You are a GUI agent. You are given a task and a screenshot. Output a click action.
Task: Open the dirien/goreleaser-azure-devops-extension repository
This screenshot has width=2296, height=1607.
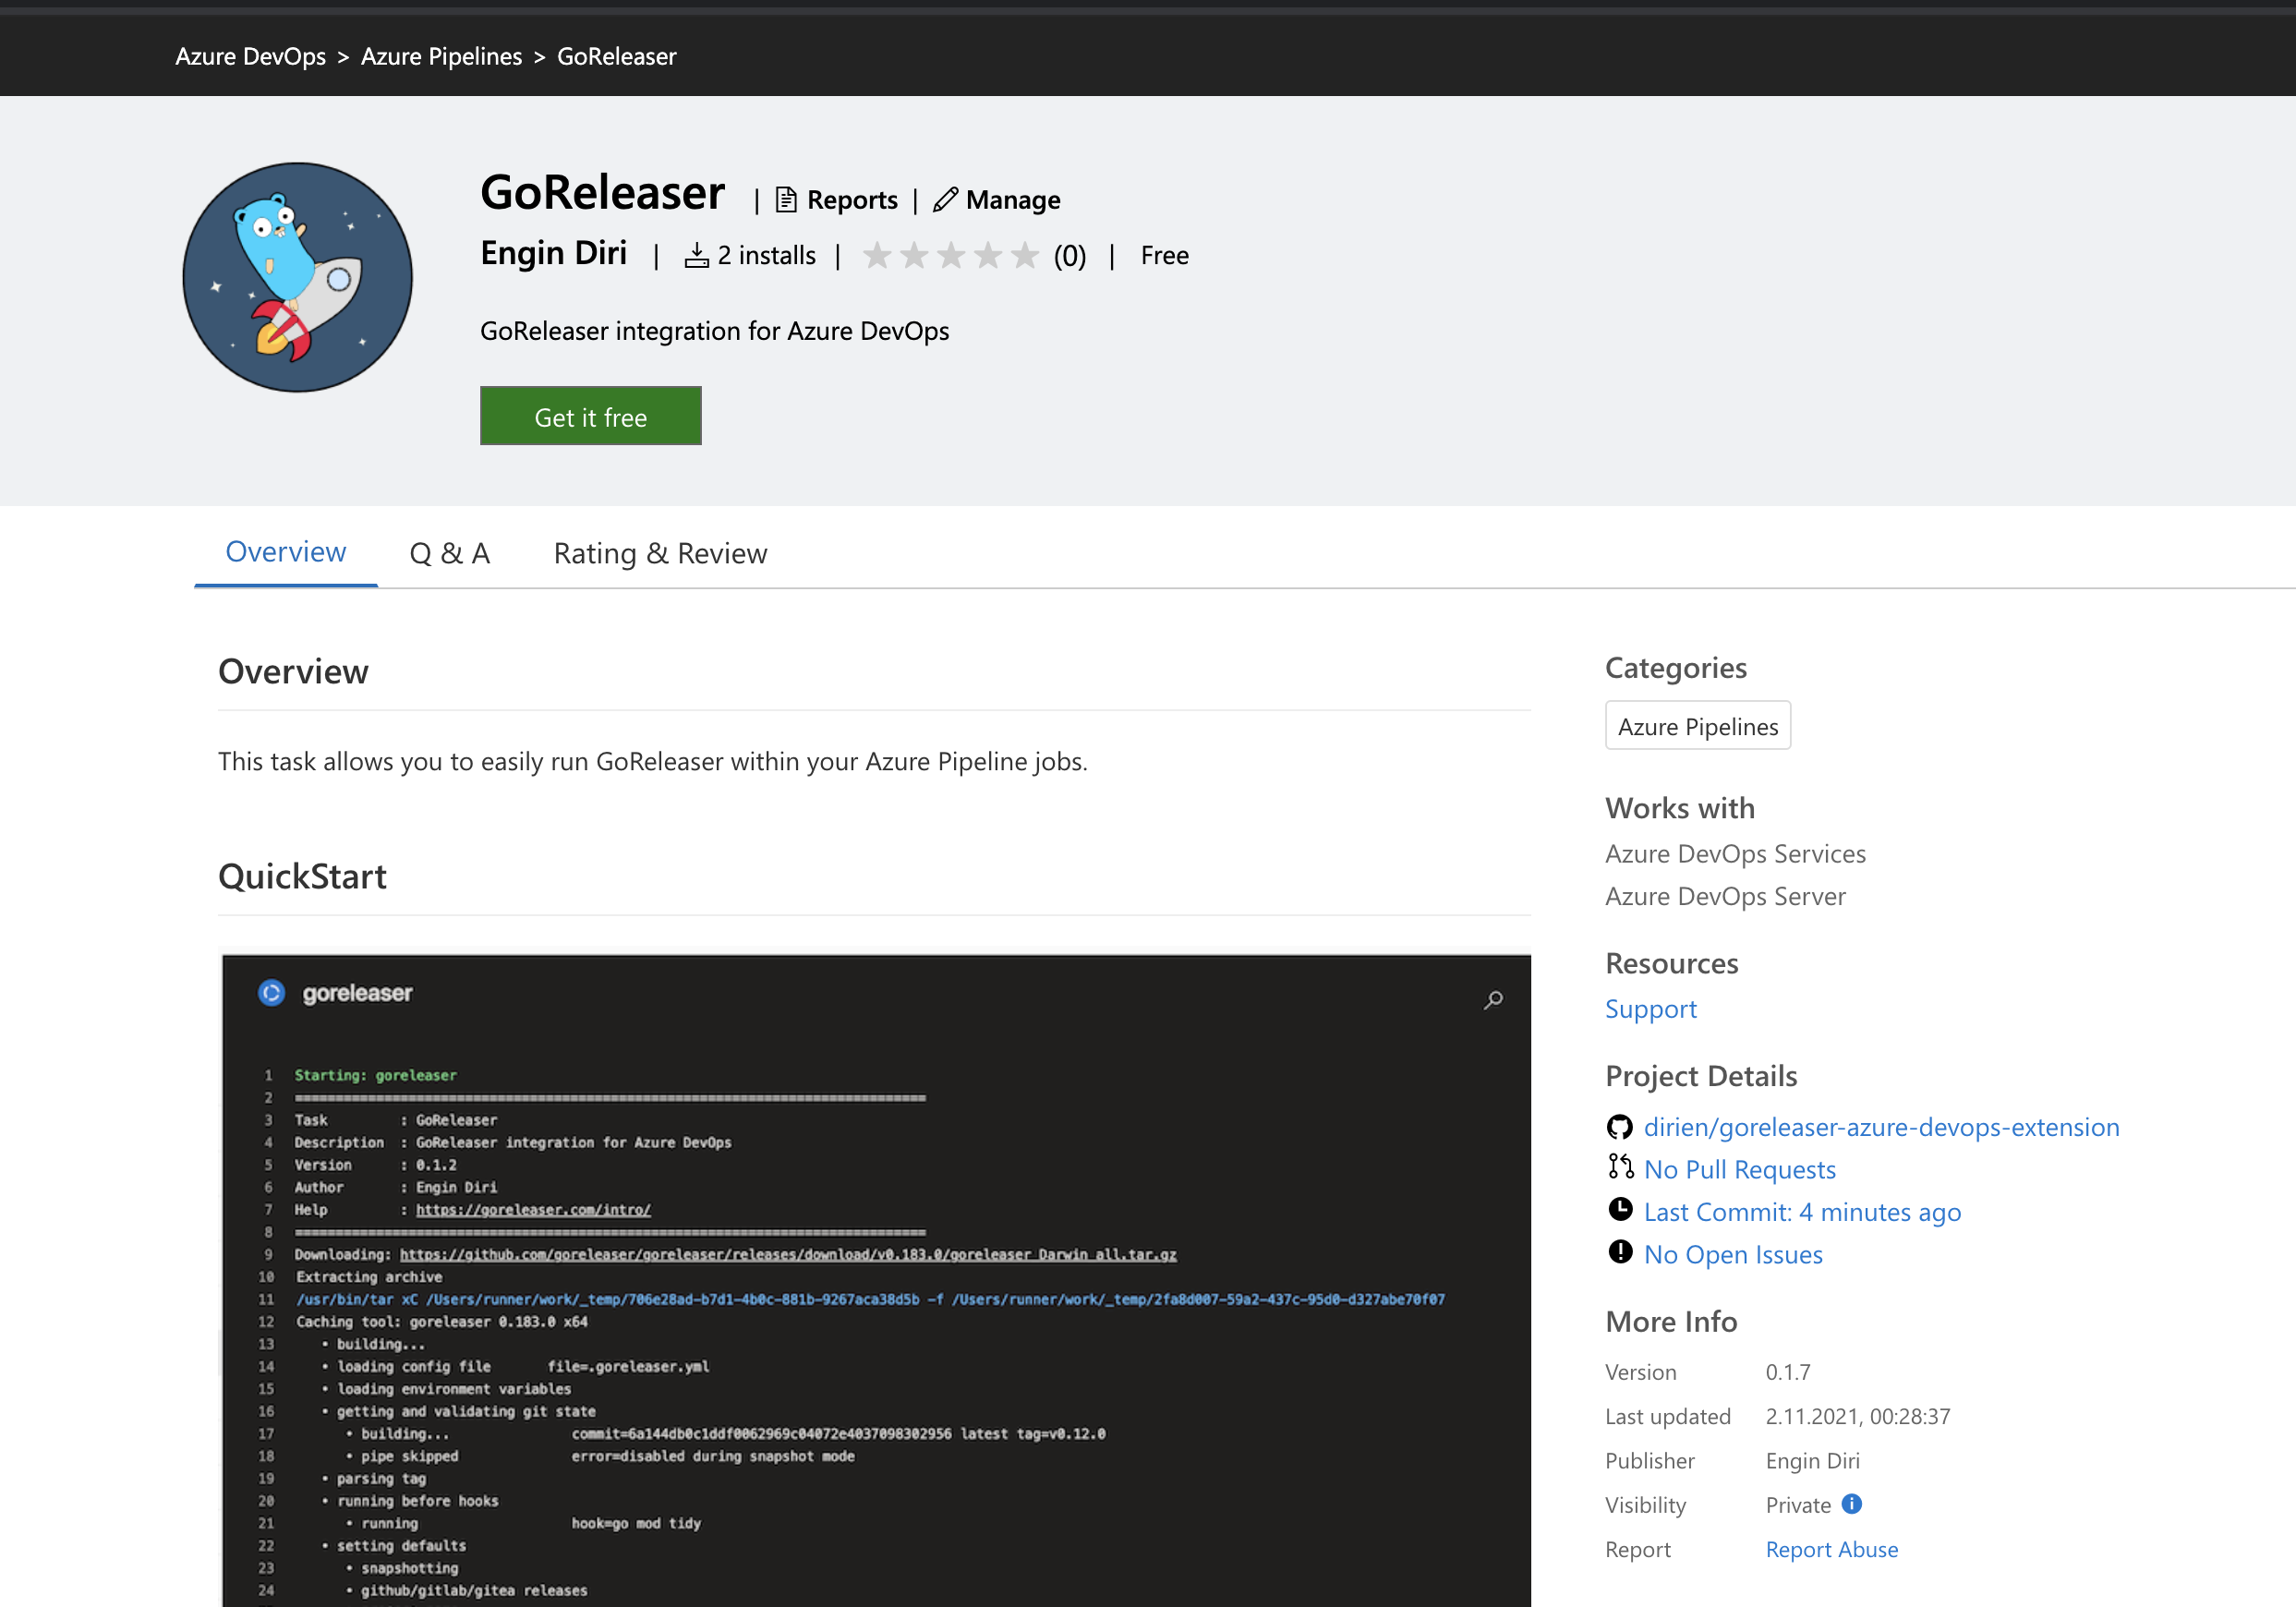pyautogui.click(x=1881, y=1127)
